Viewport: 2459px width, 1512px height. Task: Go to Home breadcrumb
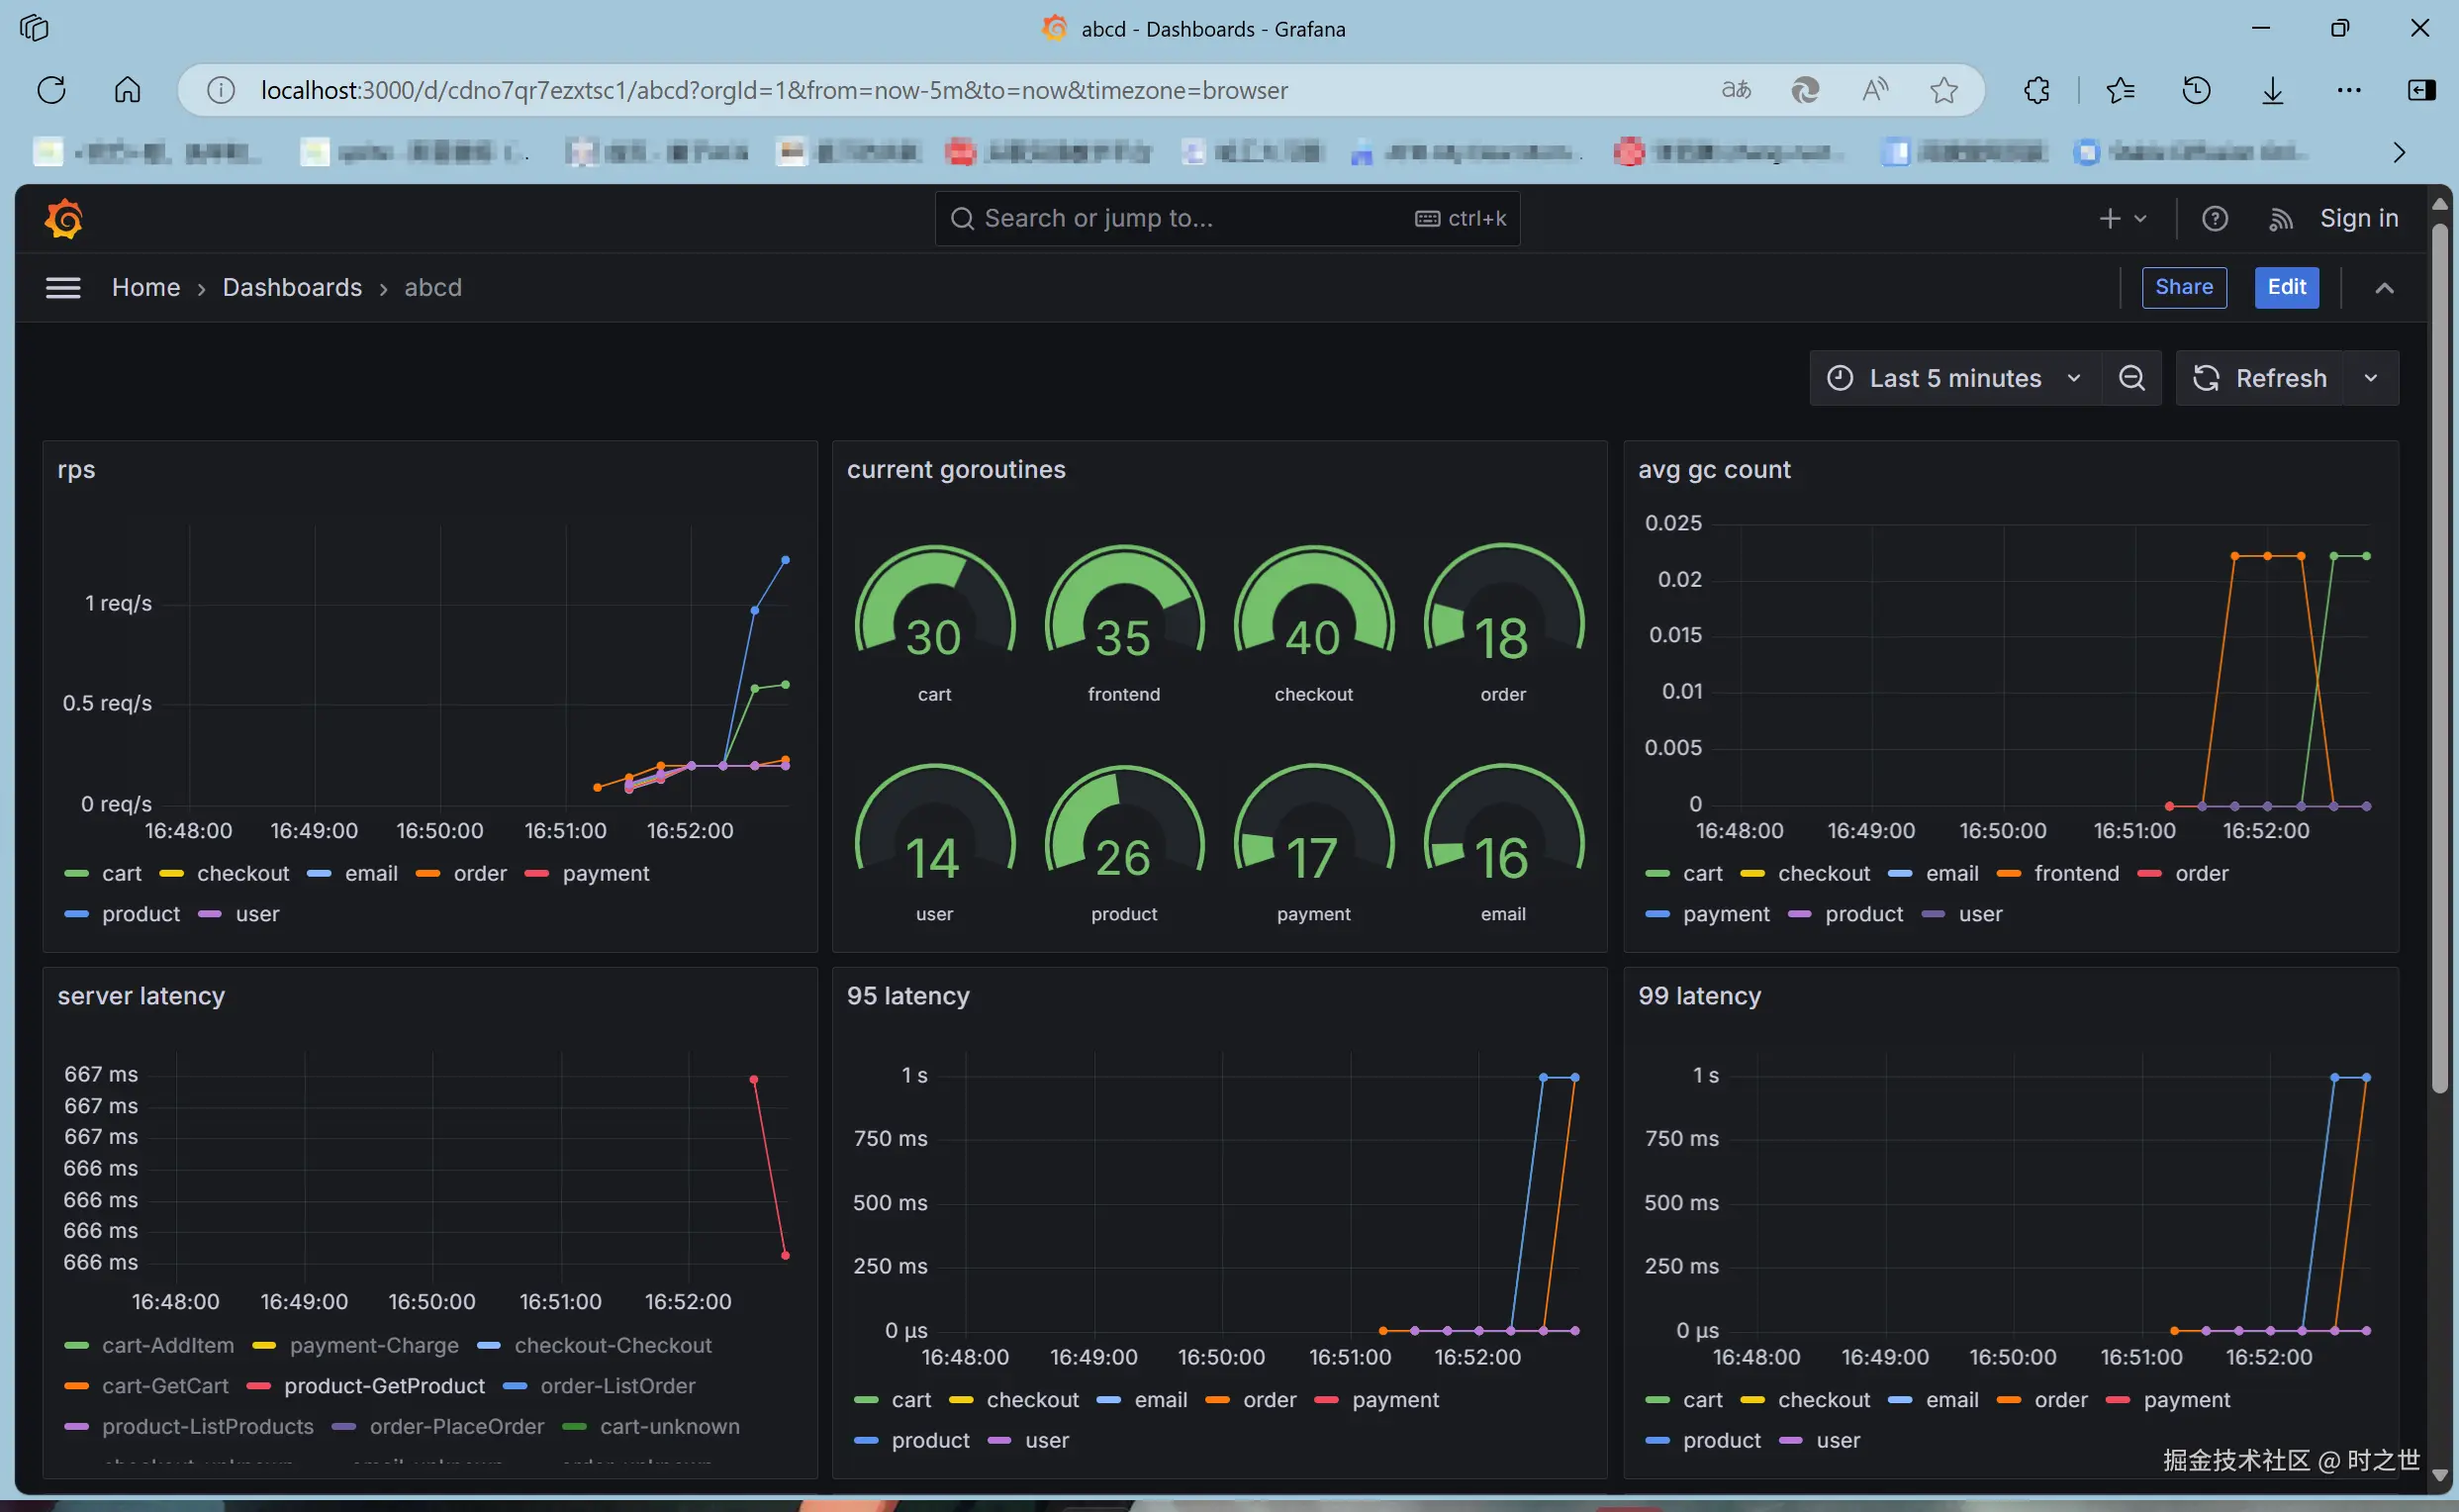(146, 288)
